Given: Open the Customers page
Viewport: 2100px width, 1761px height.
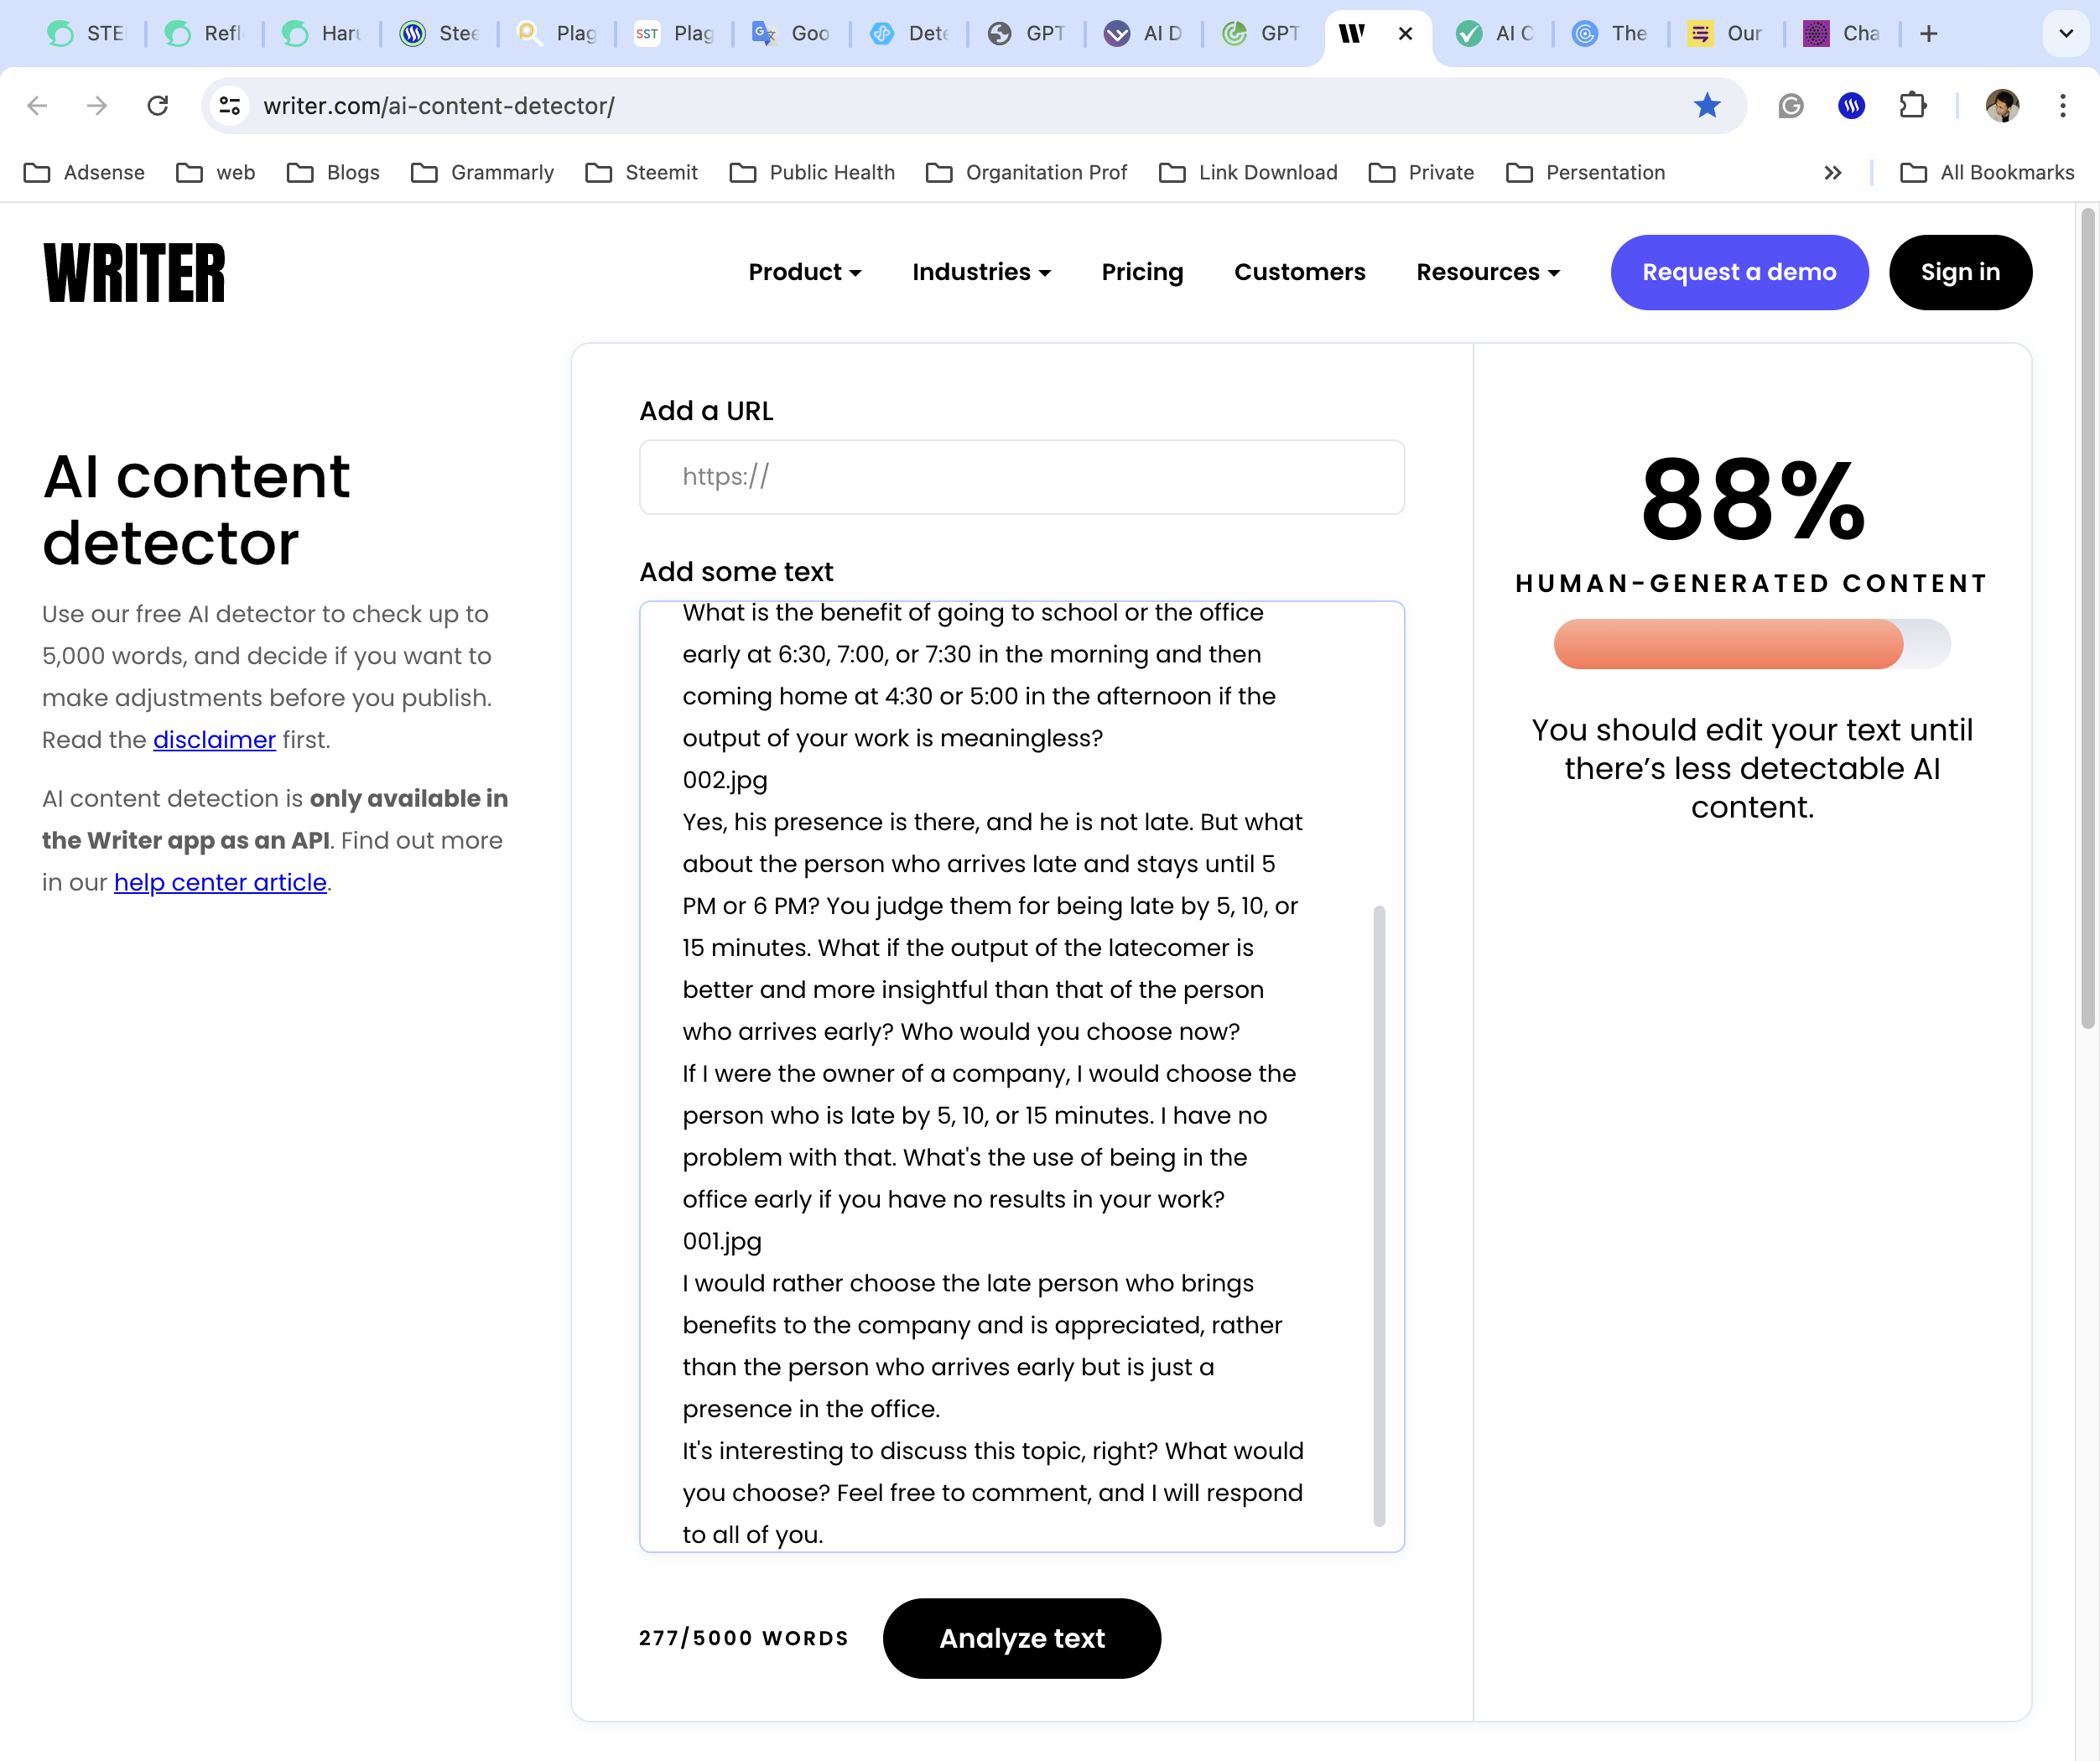Looking at the screenshot, I should click(x=1299, y=272).
